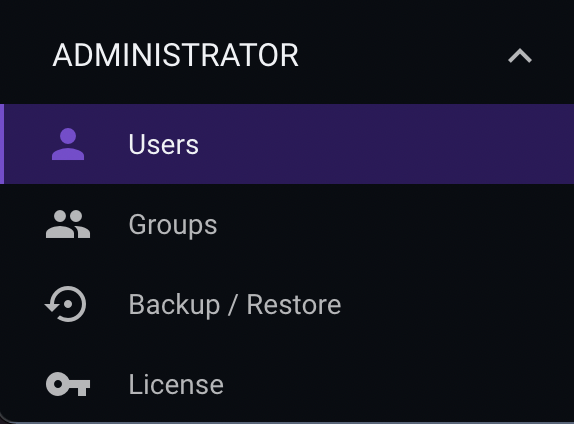Screen dimensions: 574x424
Task: Go to the License page label
Action: coord(176,384)
